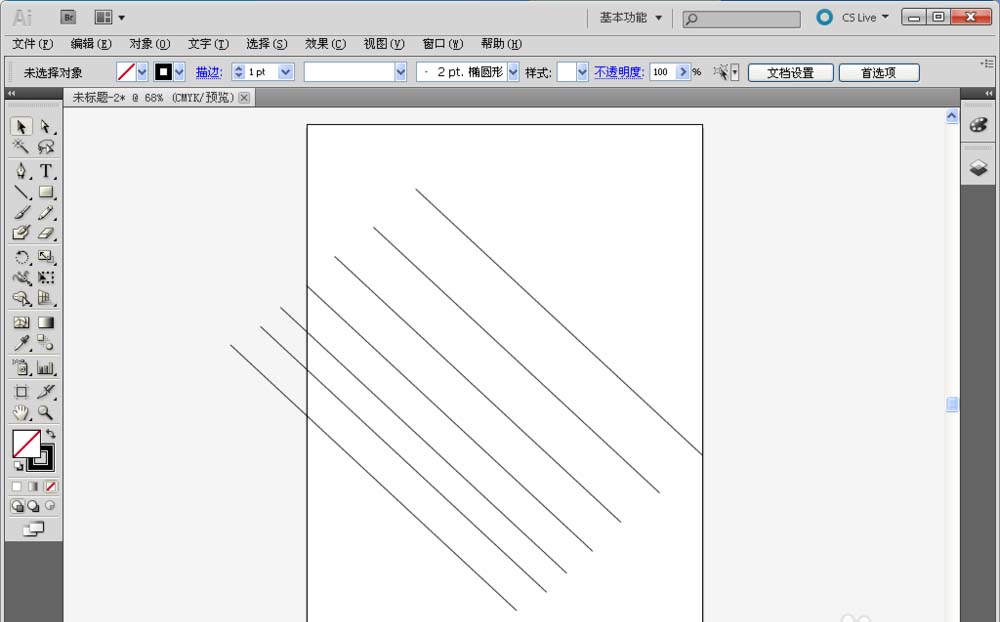
Task: Select the Gradient tool
Action: tap(45, 323)
